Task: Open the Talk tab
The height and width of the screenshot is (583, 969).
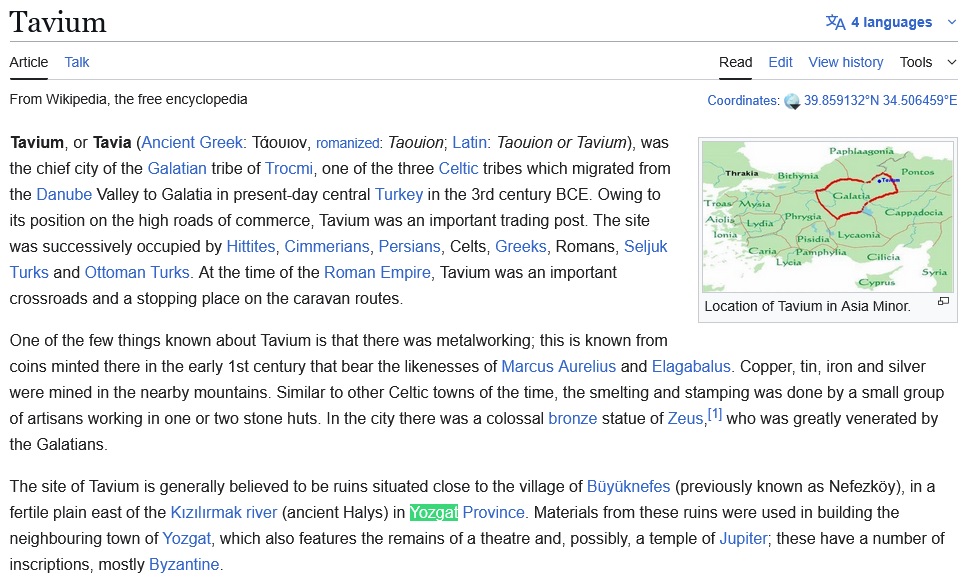Action: coord(77,62)
